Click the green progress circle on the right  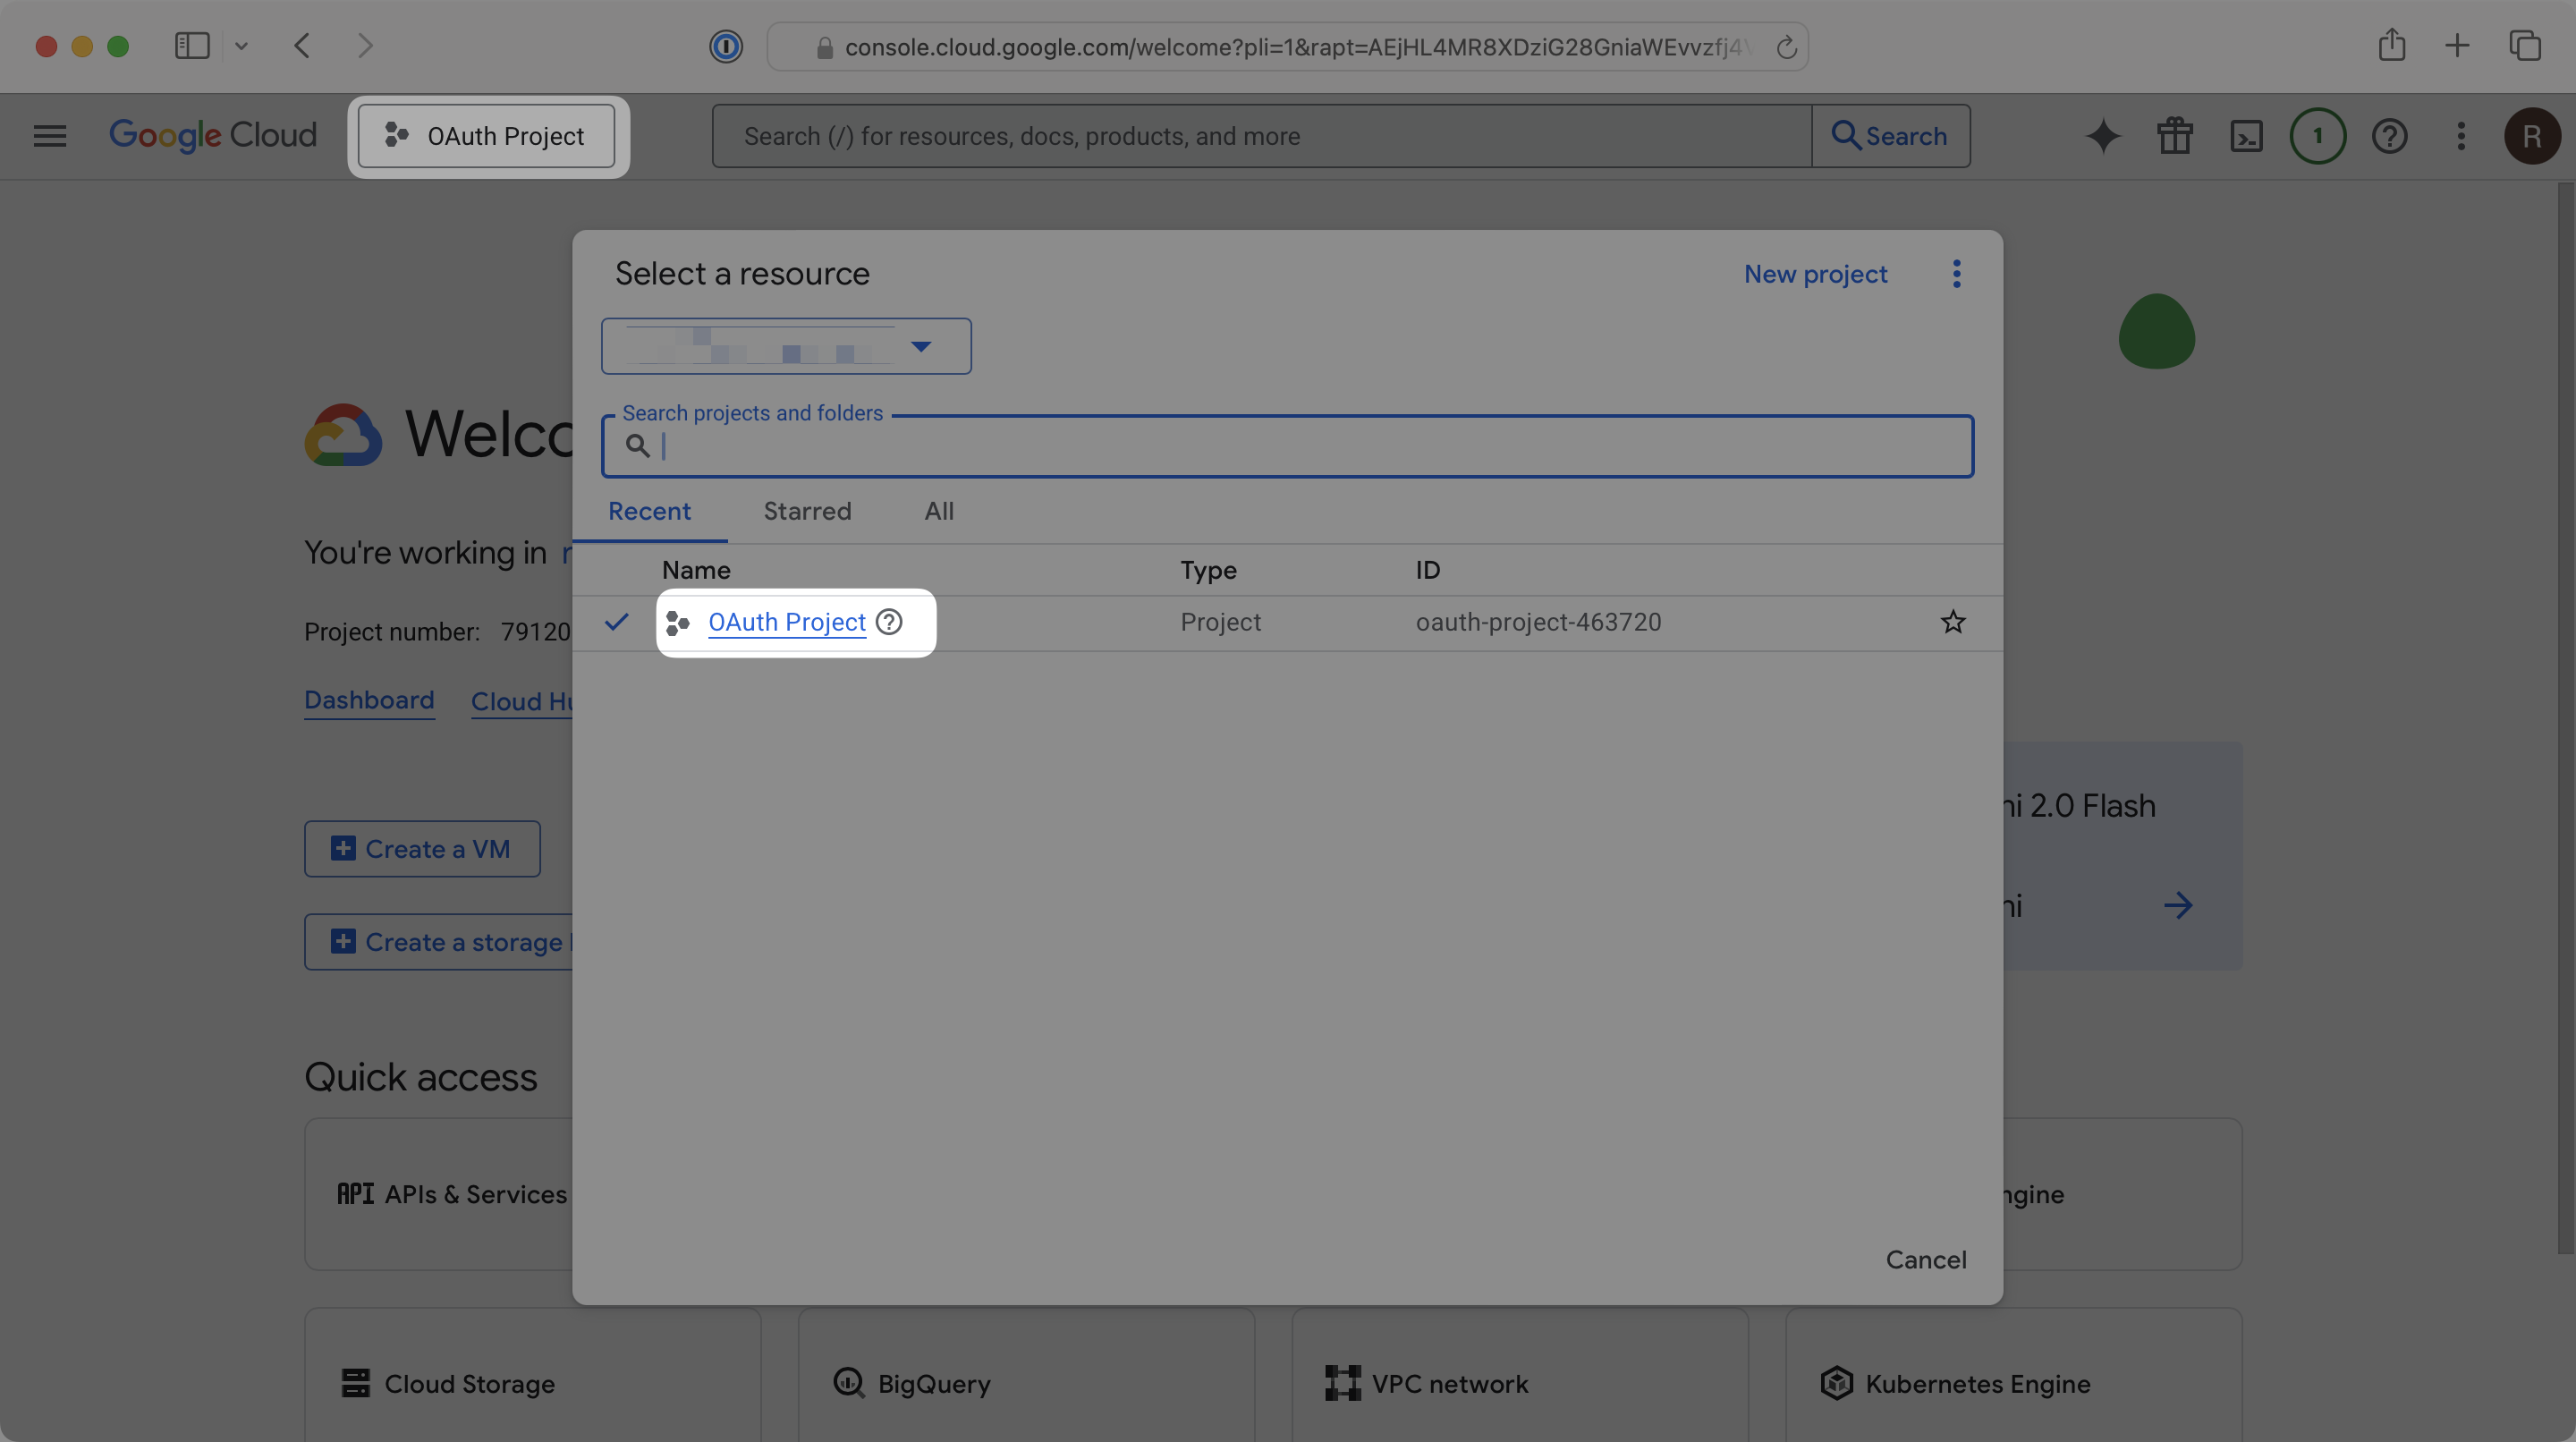pyautogui.click(x=2157, y=333)
